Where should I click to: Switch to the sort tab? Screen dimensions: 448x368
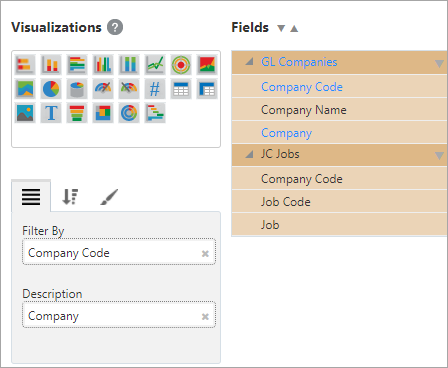coord(70,197)
